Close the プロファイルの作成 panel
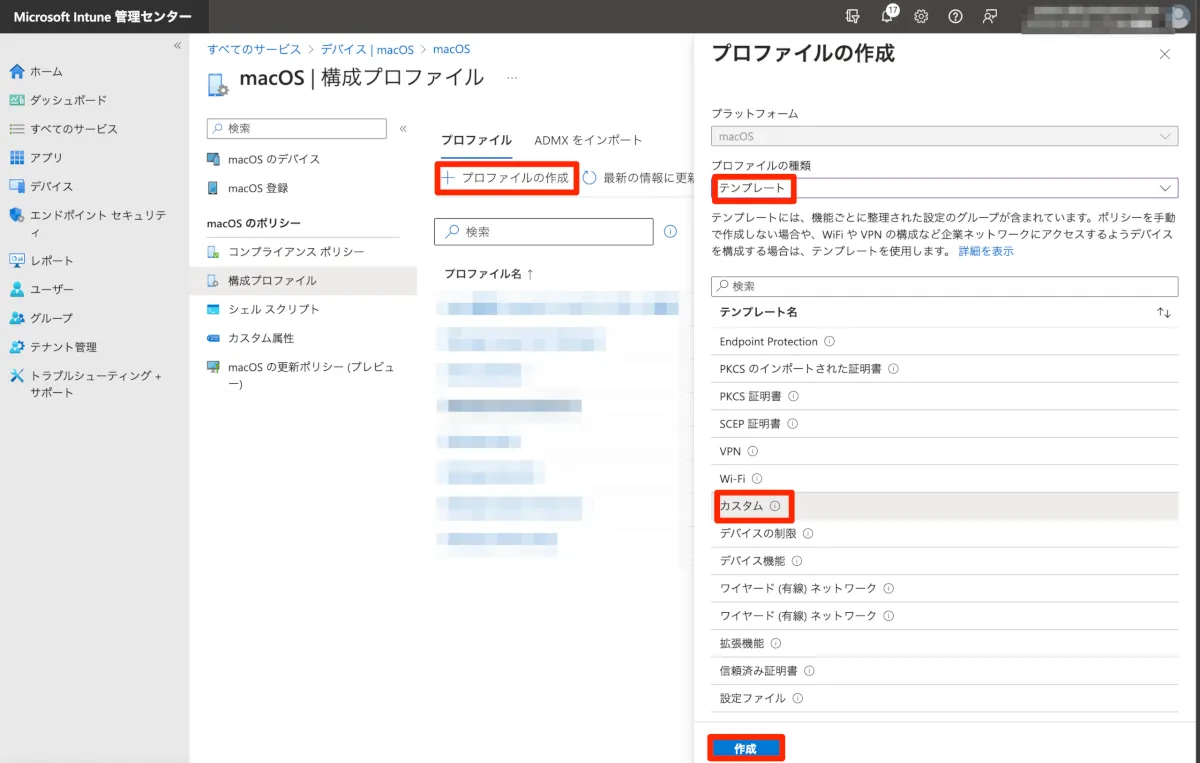This screenshot has width=1200, height=763. coord(1164,54)
